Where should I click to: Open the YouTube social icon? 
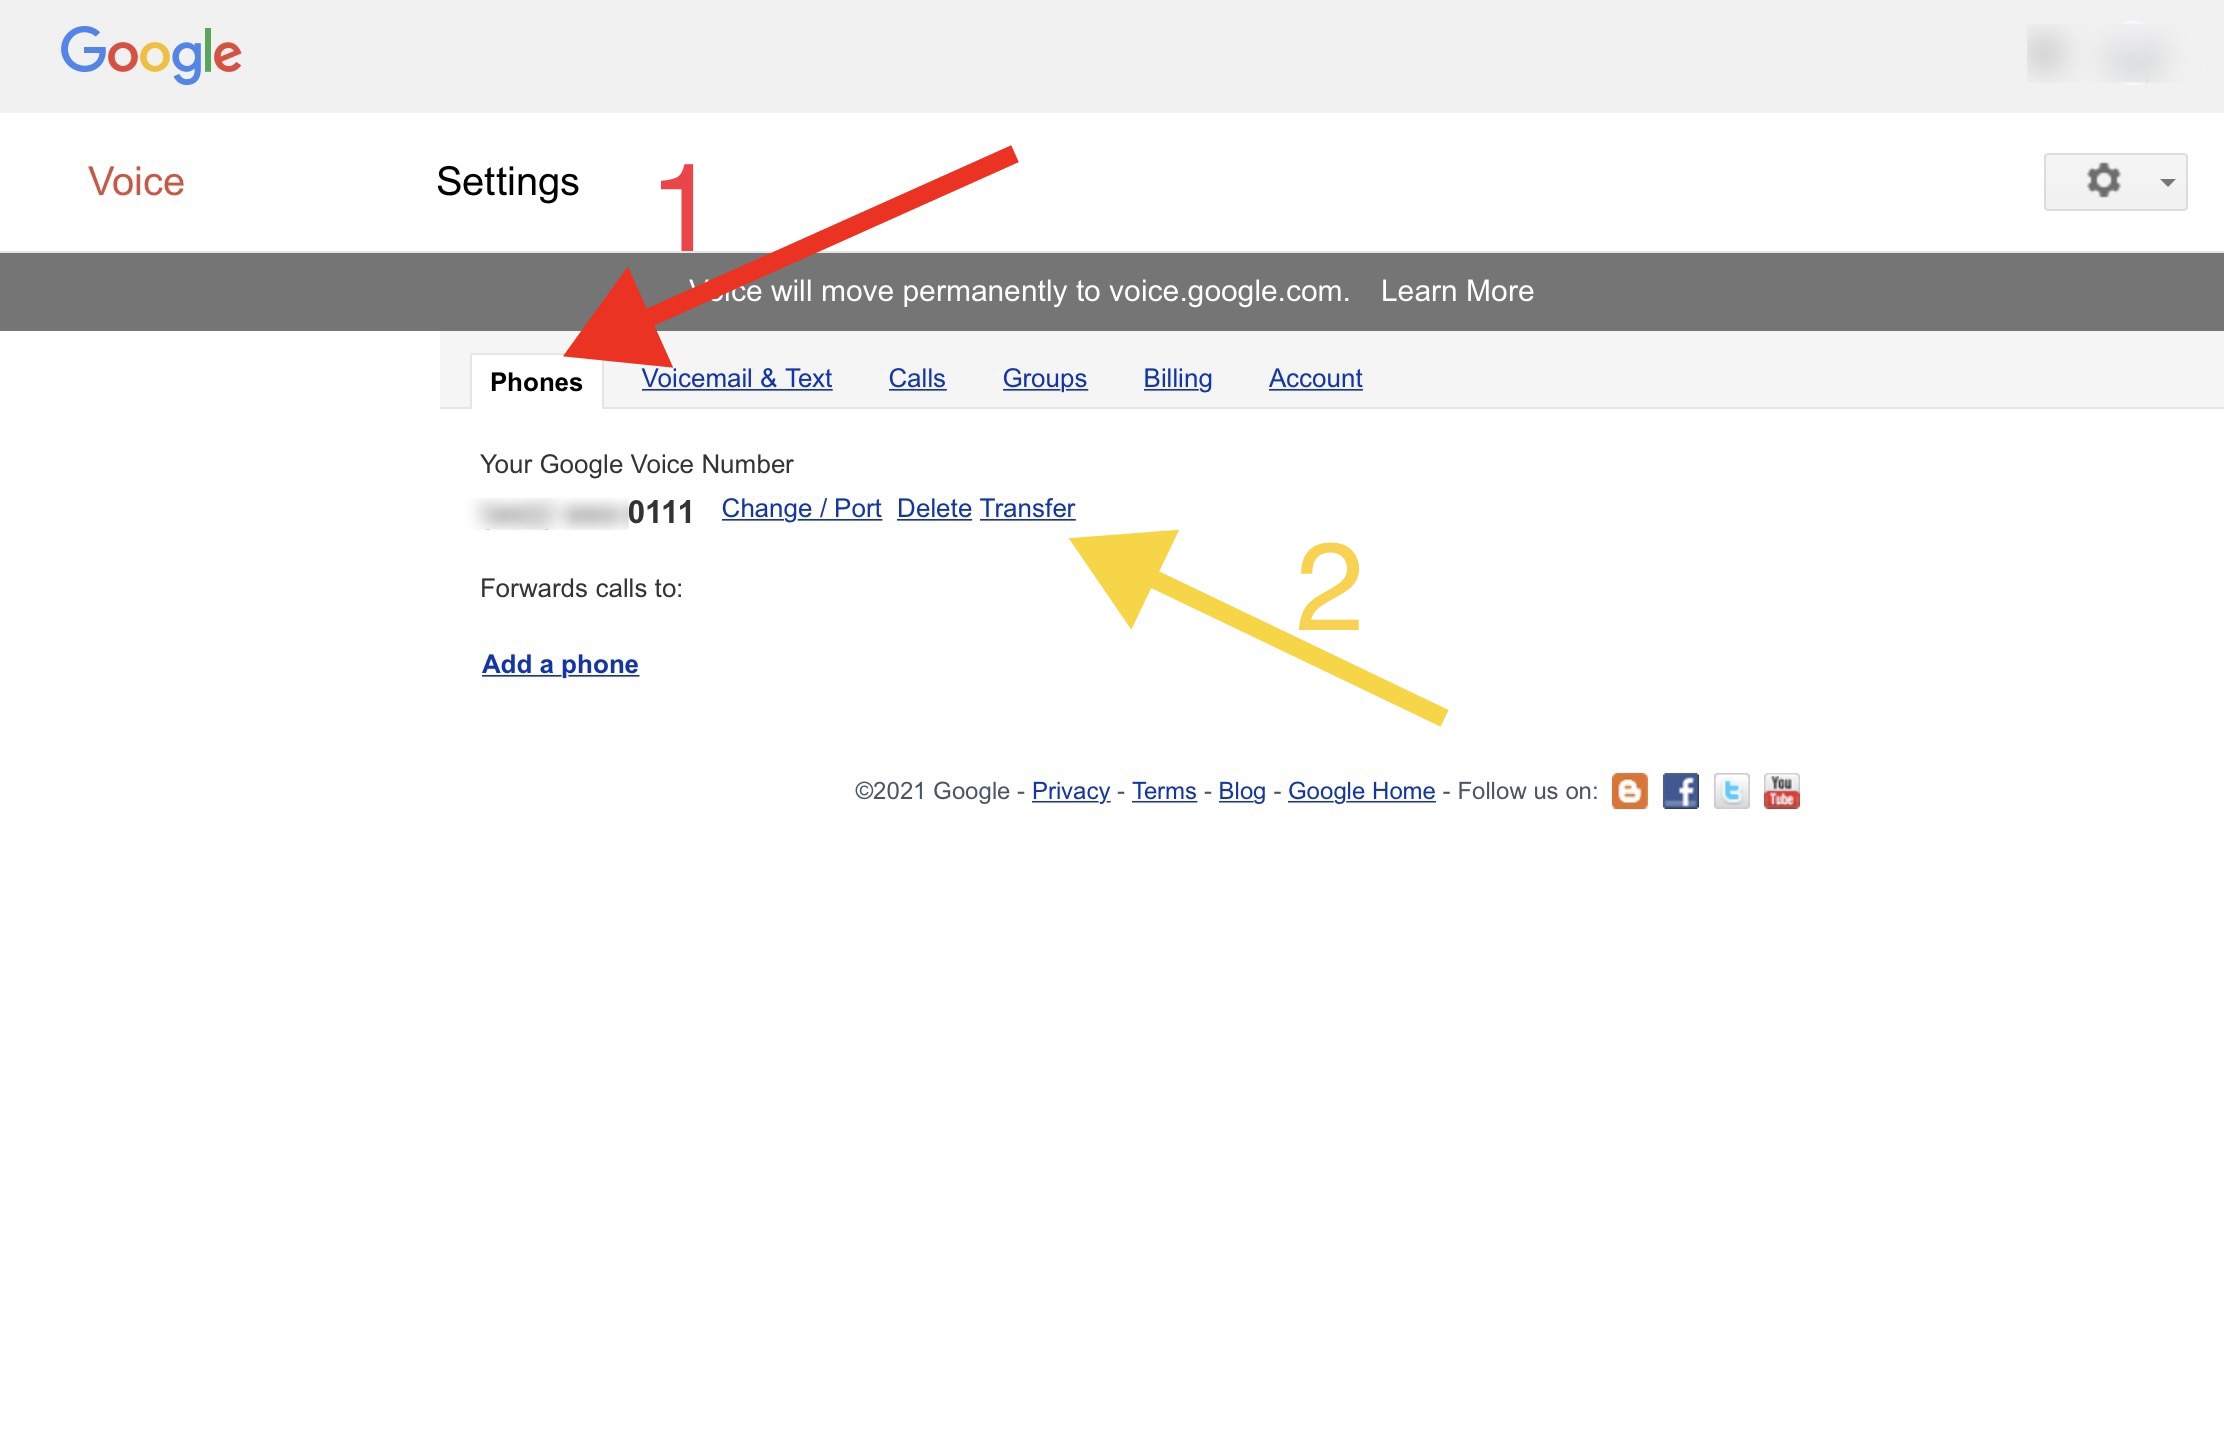point(1781,791)
